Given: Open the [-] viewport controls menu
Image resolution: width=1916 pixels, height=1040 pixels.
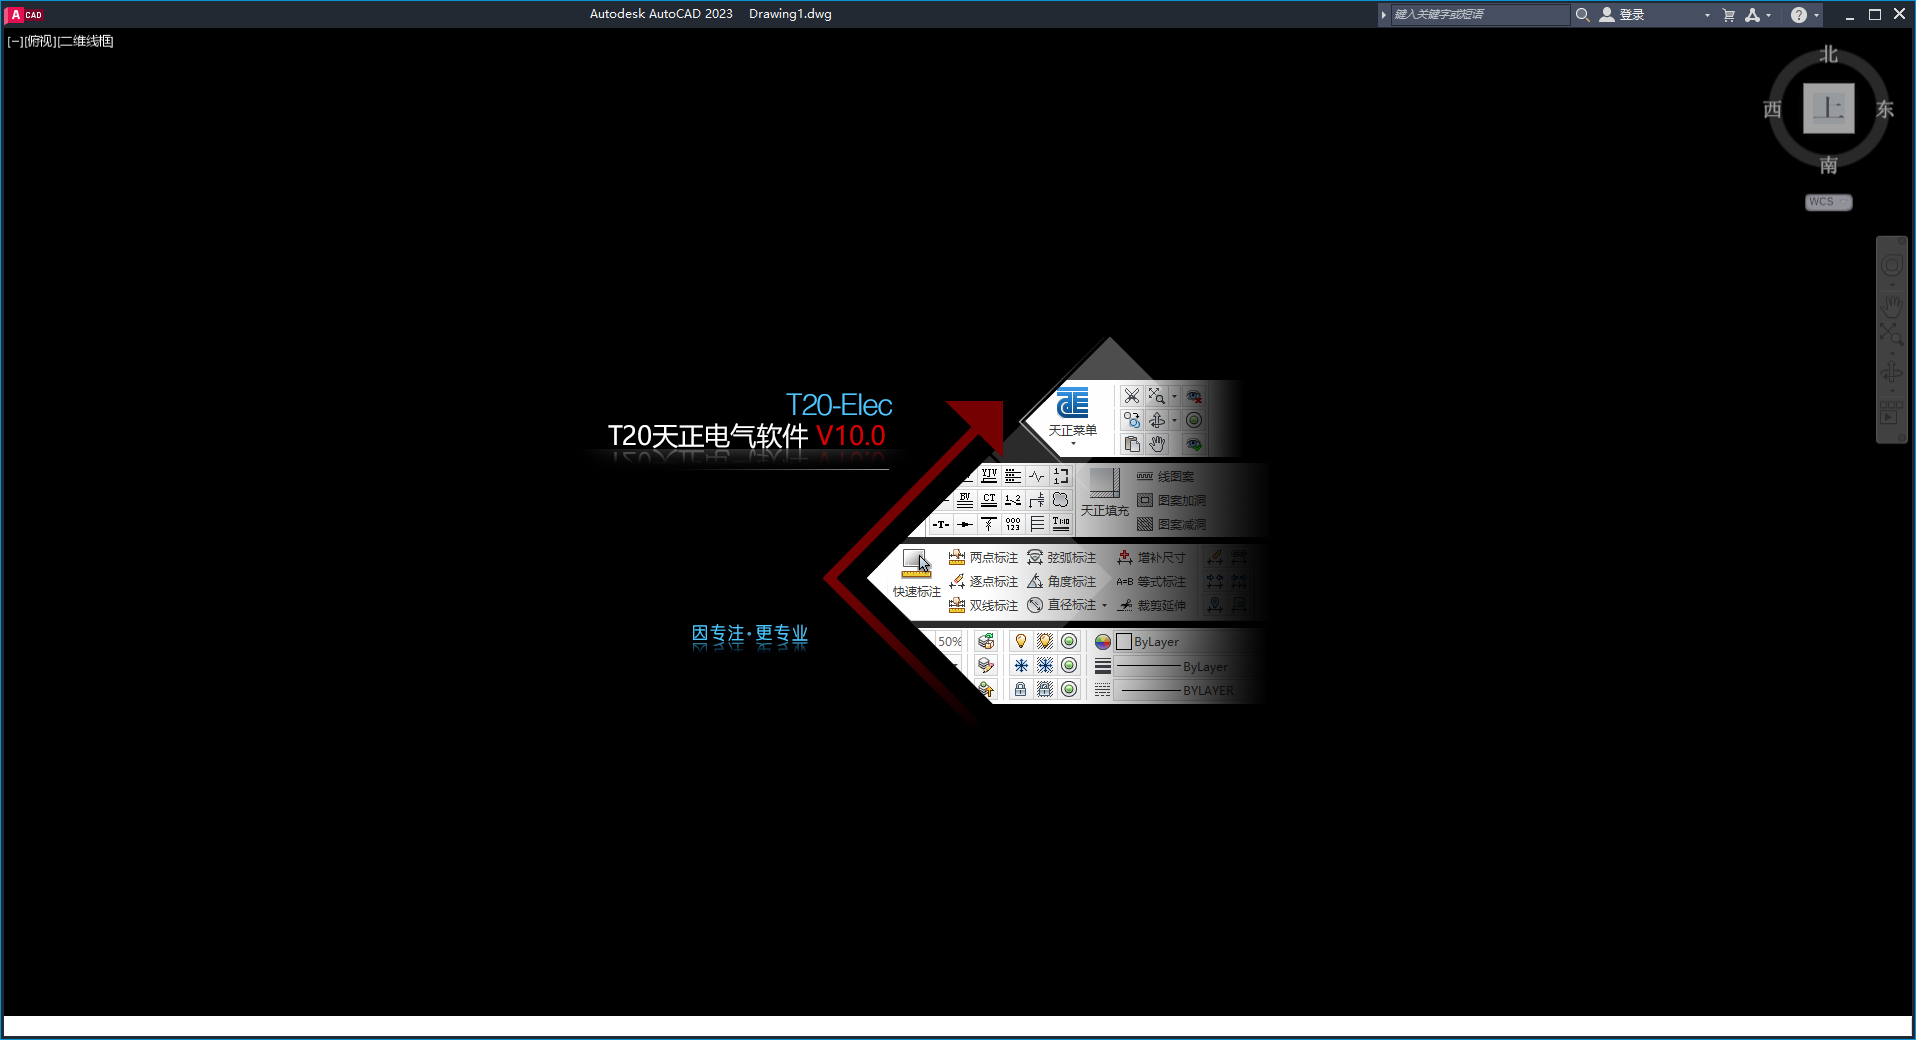Looking at the screenshot, I should (15, 41).
